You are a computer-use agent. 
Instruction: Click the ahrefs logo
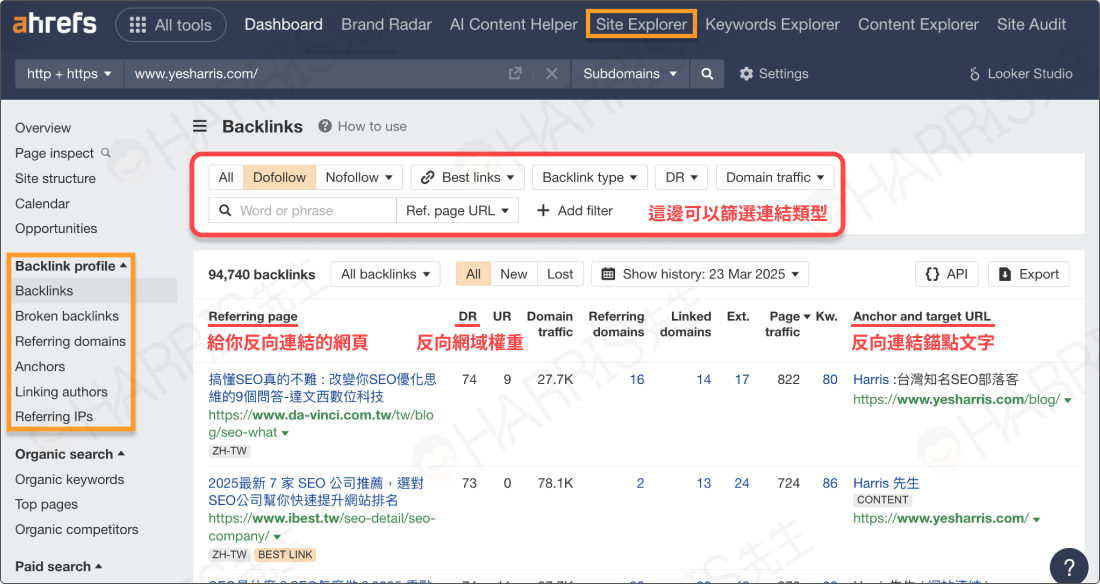55,25
